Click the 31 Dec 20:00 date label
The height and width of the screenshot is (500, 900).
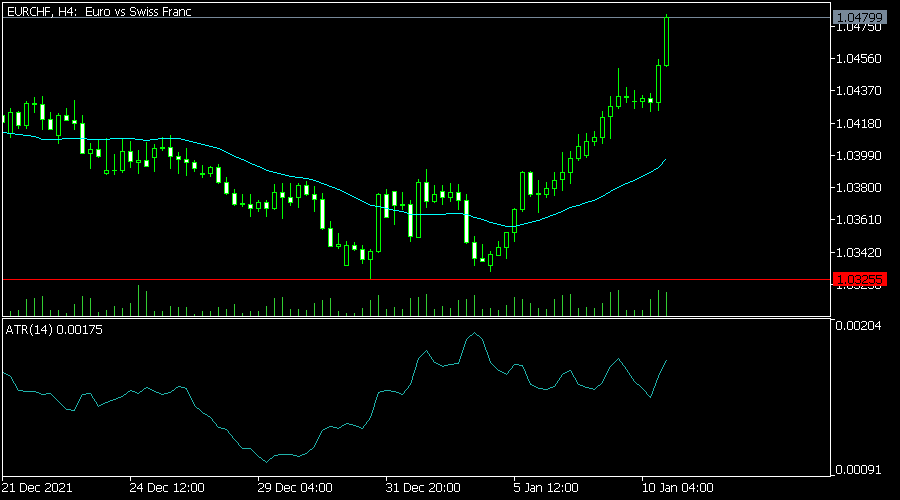[423, 488]
